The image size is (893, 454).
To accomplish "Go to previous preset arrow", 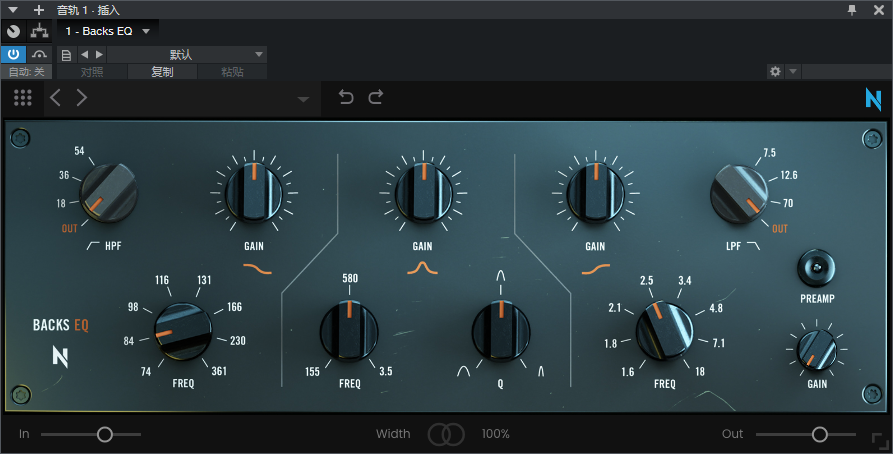I will coord(85,55).
